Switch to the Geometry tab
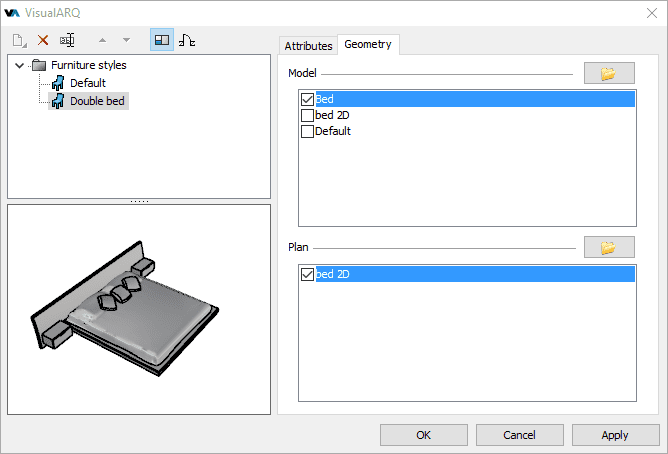 [368, 45]
